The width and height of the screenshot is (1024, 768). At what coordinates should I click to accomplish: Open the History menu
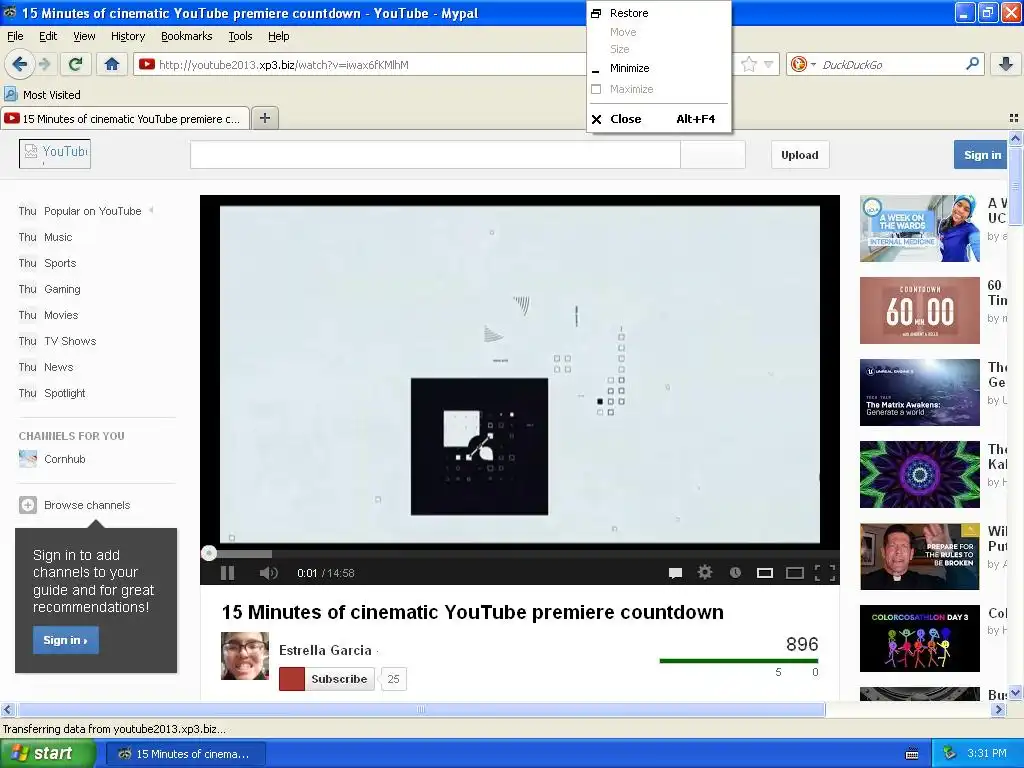(x=127, y=36)
